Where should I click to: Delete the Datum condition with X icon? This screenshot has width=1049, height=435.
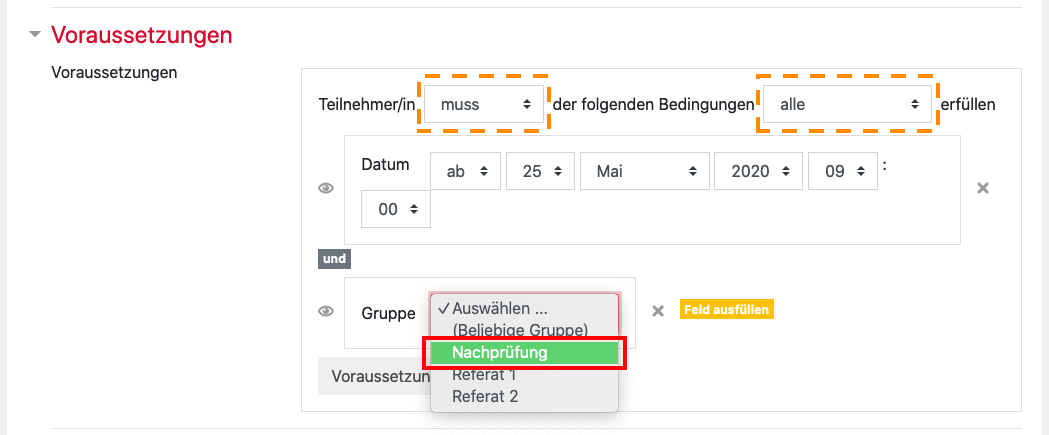click(983, 188)
